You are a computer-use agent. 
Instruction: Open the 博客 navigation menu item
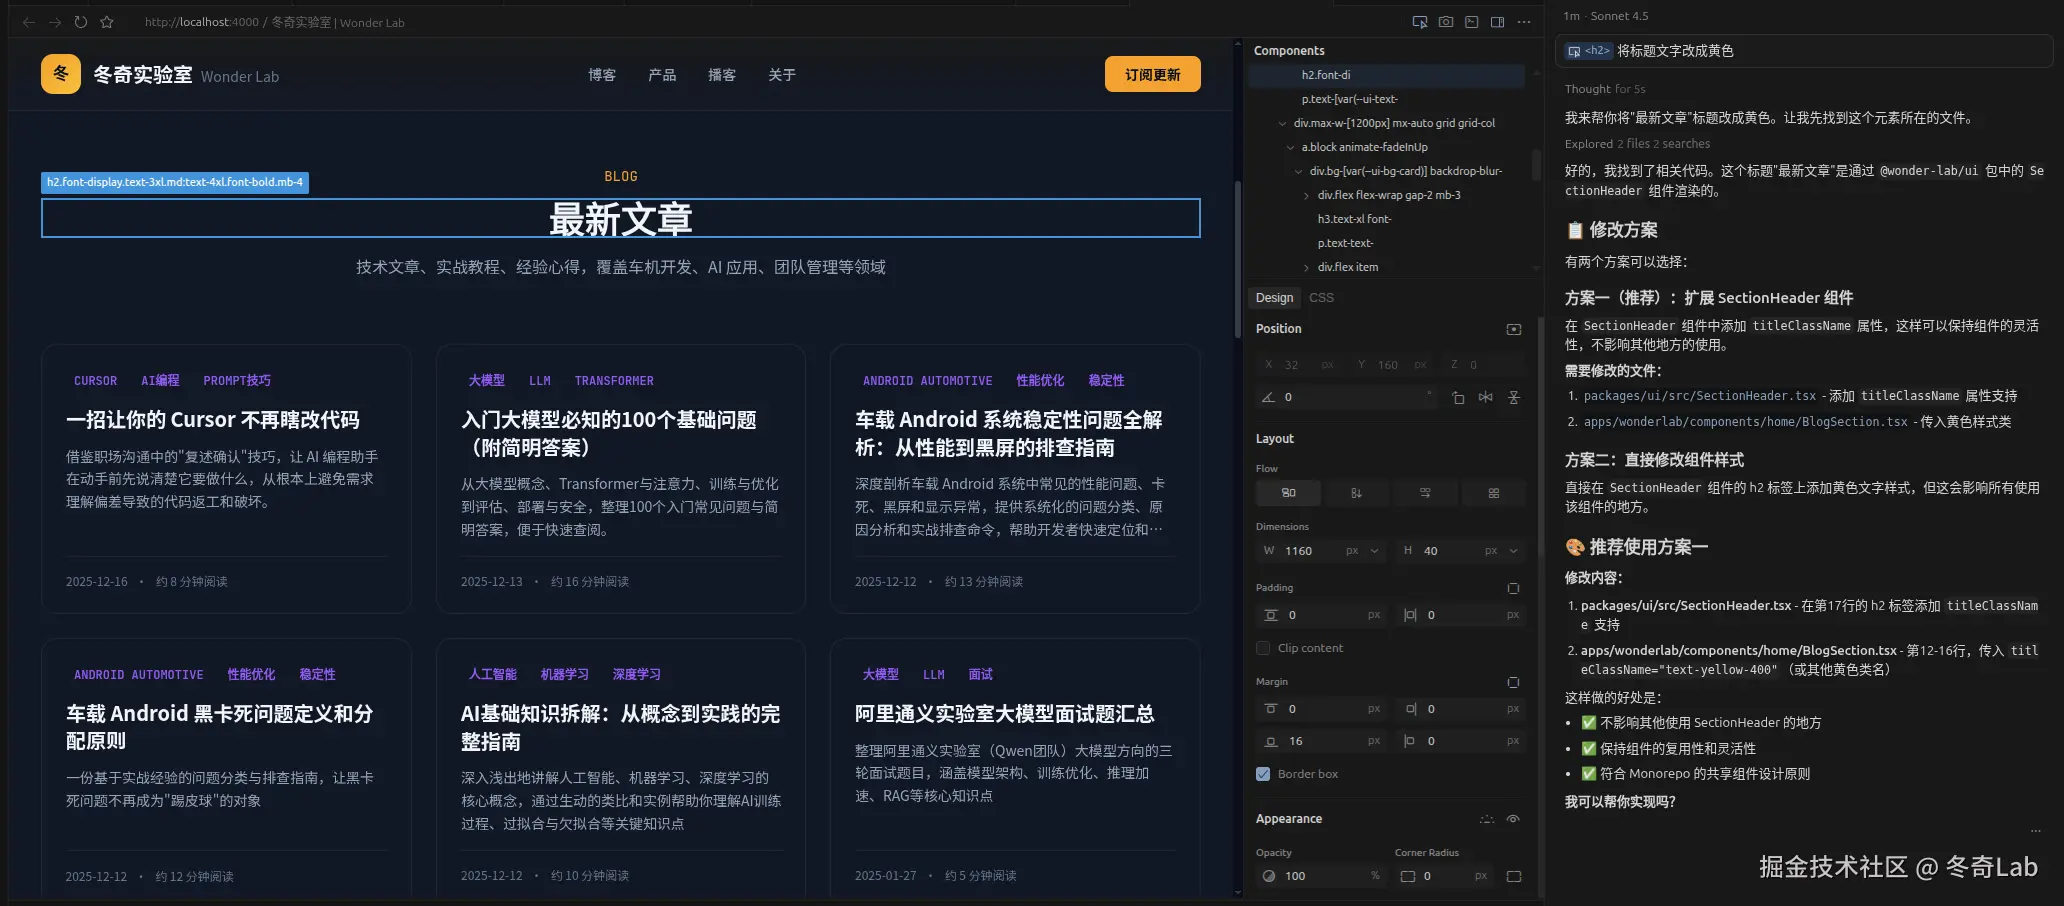[601, 74]
